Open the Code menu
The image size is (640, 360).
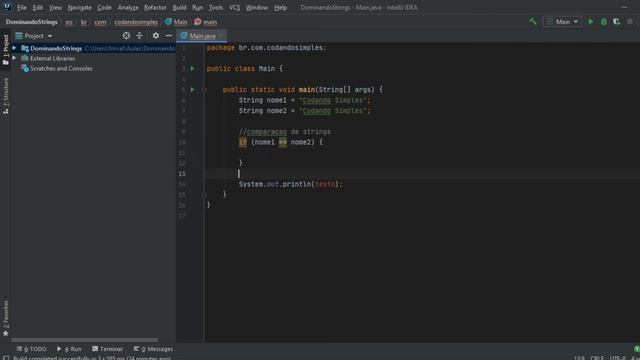(104, 7)
